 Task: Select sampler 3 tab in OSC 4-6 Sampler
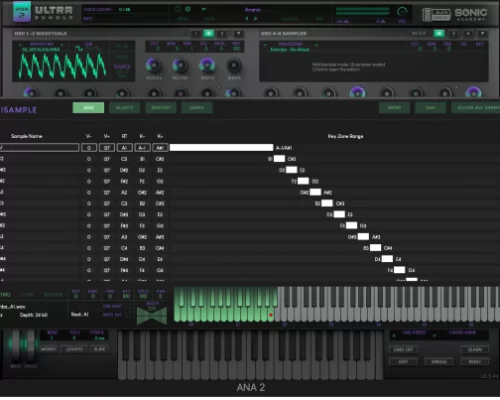coord(468,34)
